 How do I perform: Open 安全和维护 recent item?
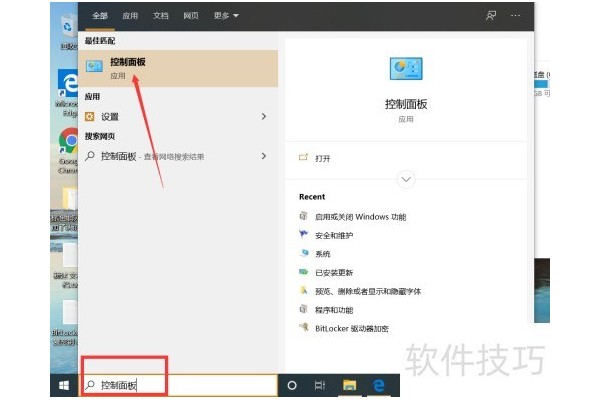coord(334,235)
